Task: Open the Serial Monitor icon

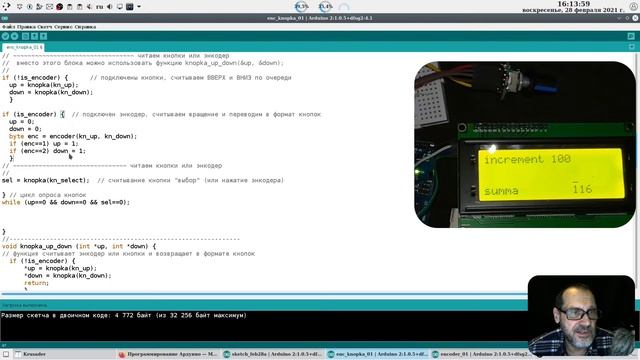Action: coord(631,36)
